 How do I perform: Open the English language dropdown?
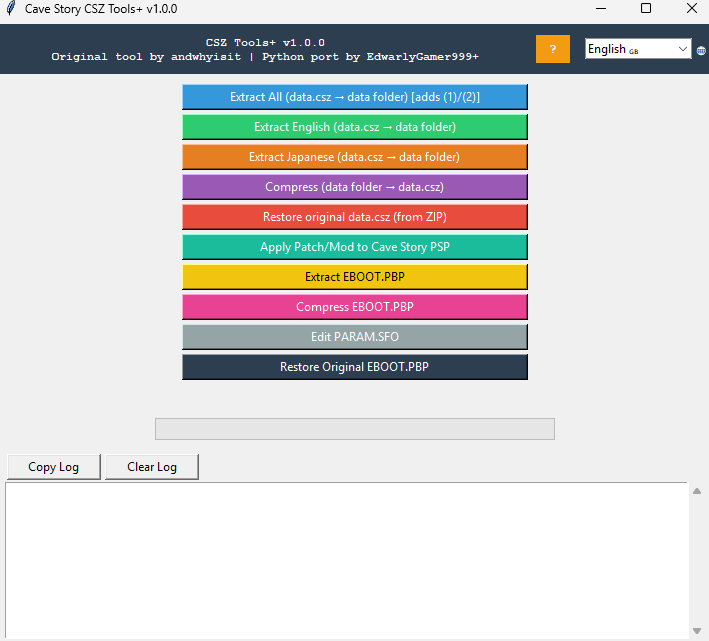pyautogui.click(x=638, y=48)
